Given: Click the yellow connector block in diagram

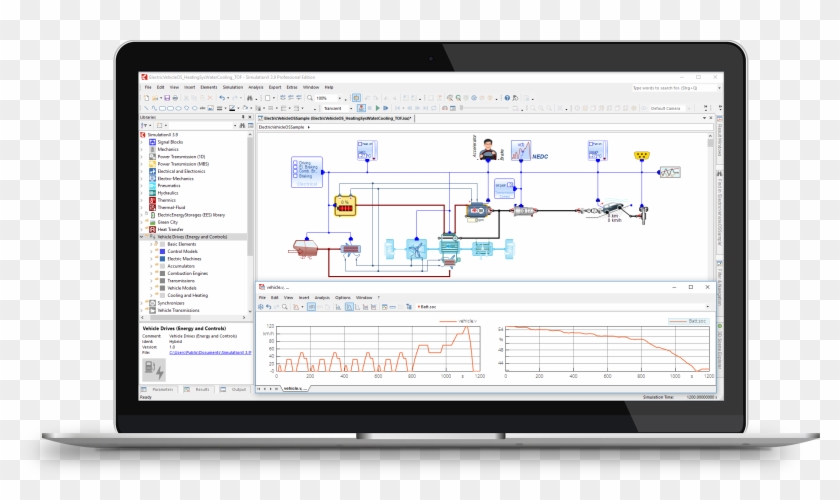Looking at the screenshot, I should pyautogui.click(x=641, y=155).
